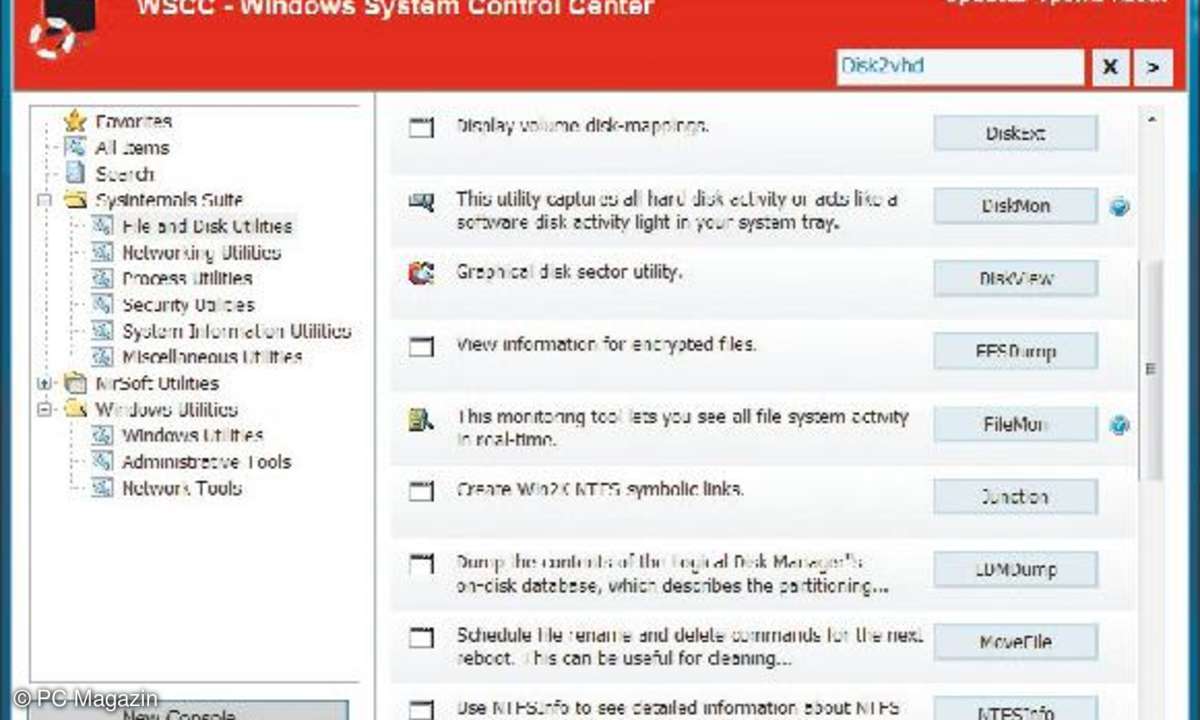Launch the DiskMon utility button
Viewport: 1200px width, 720px height.
pyautogui.click(x=1015, y=206)
